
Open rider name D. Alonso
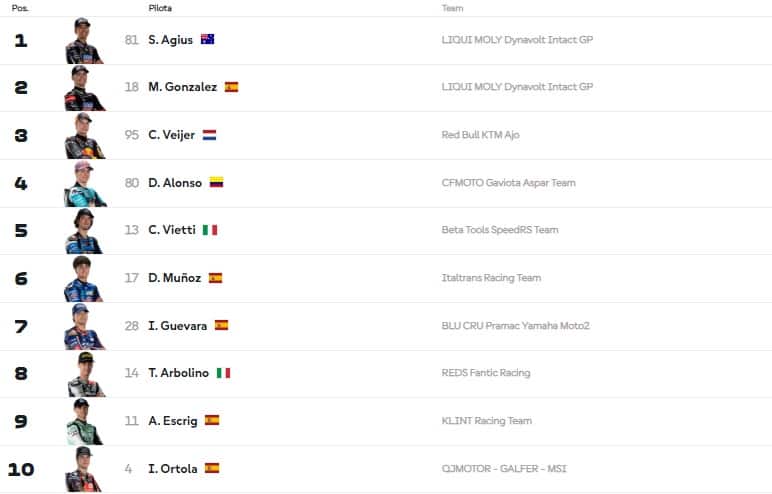[175, 183]
